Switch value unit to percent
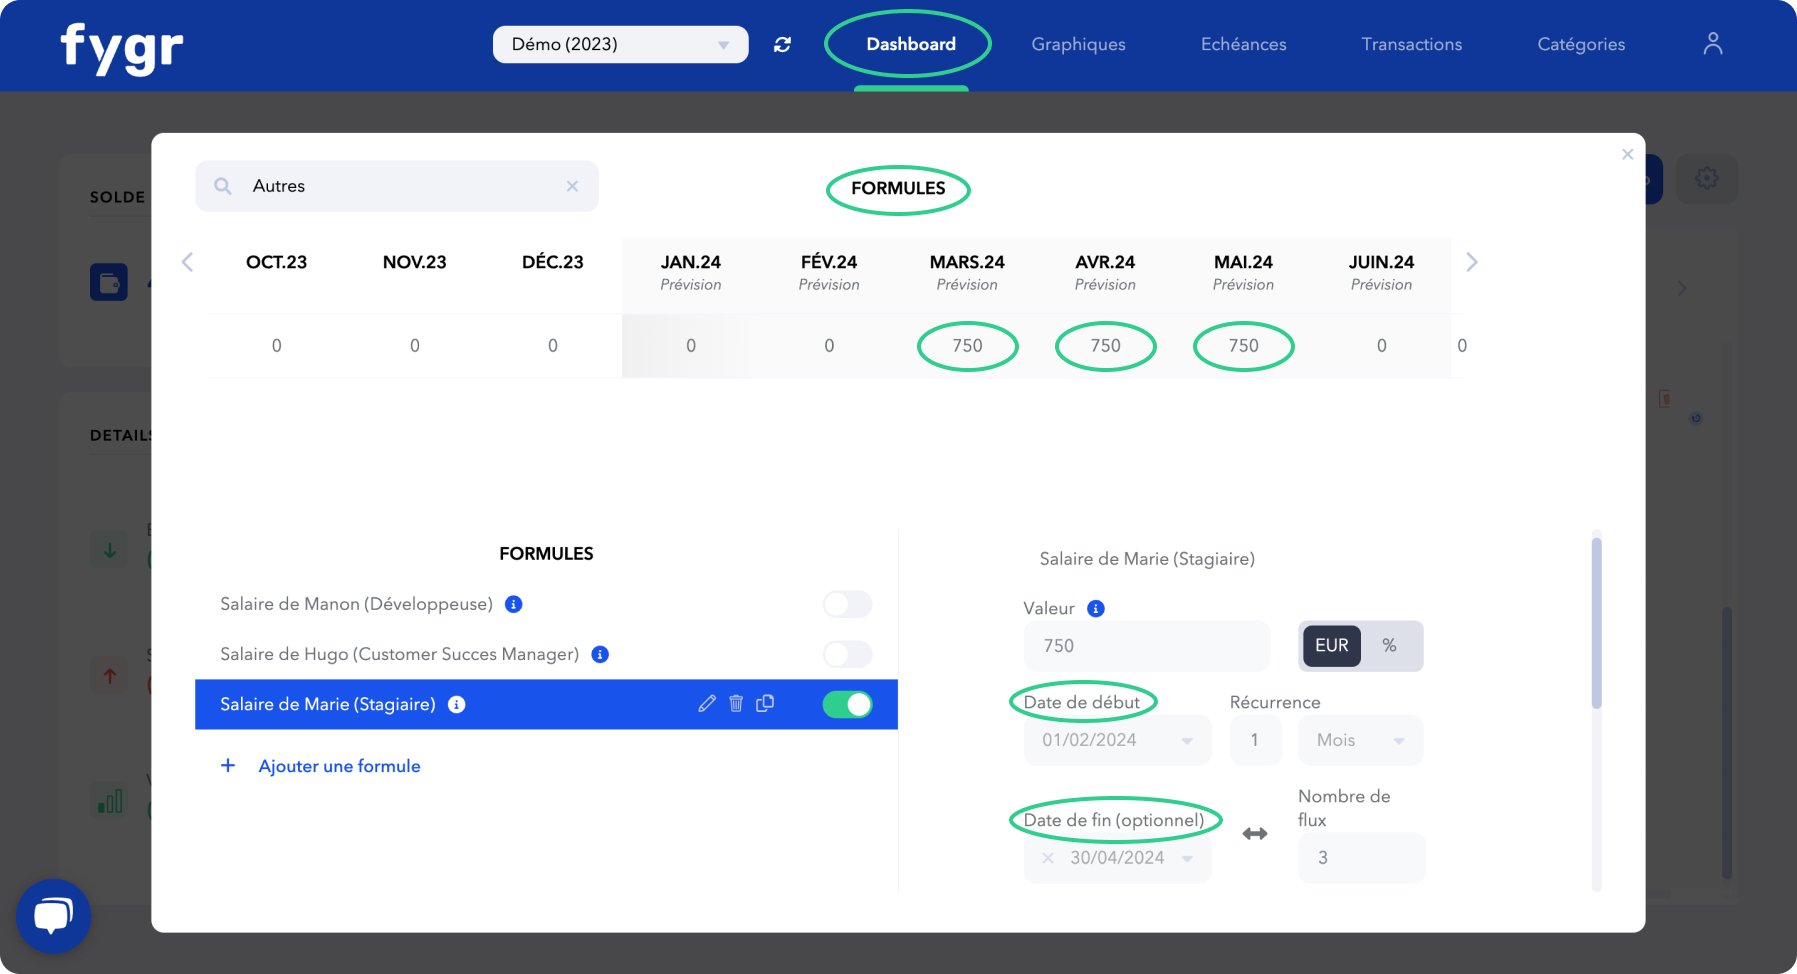1797x974 pixels. (1390, 646)
